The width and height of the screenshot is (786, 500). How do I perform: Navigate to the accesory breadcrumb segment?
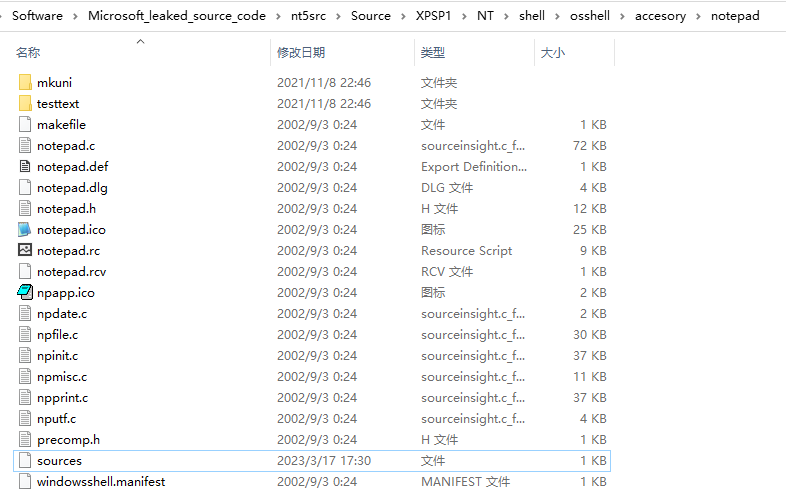click(660, 16)
